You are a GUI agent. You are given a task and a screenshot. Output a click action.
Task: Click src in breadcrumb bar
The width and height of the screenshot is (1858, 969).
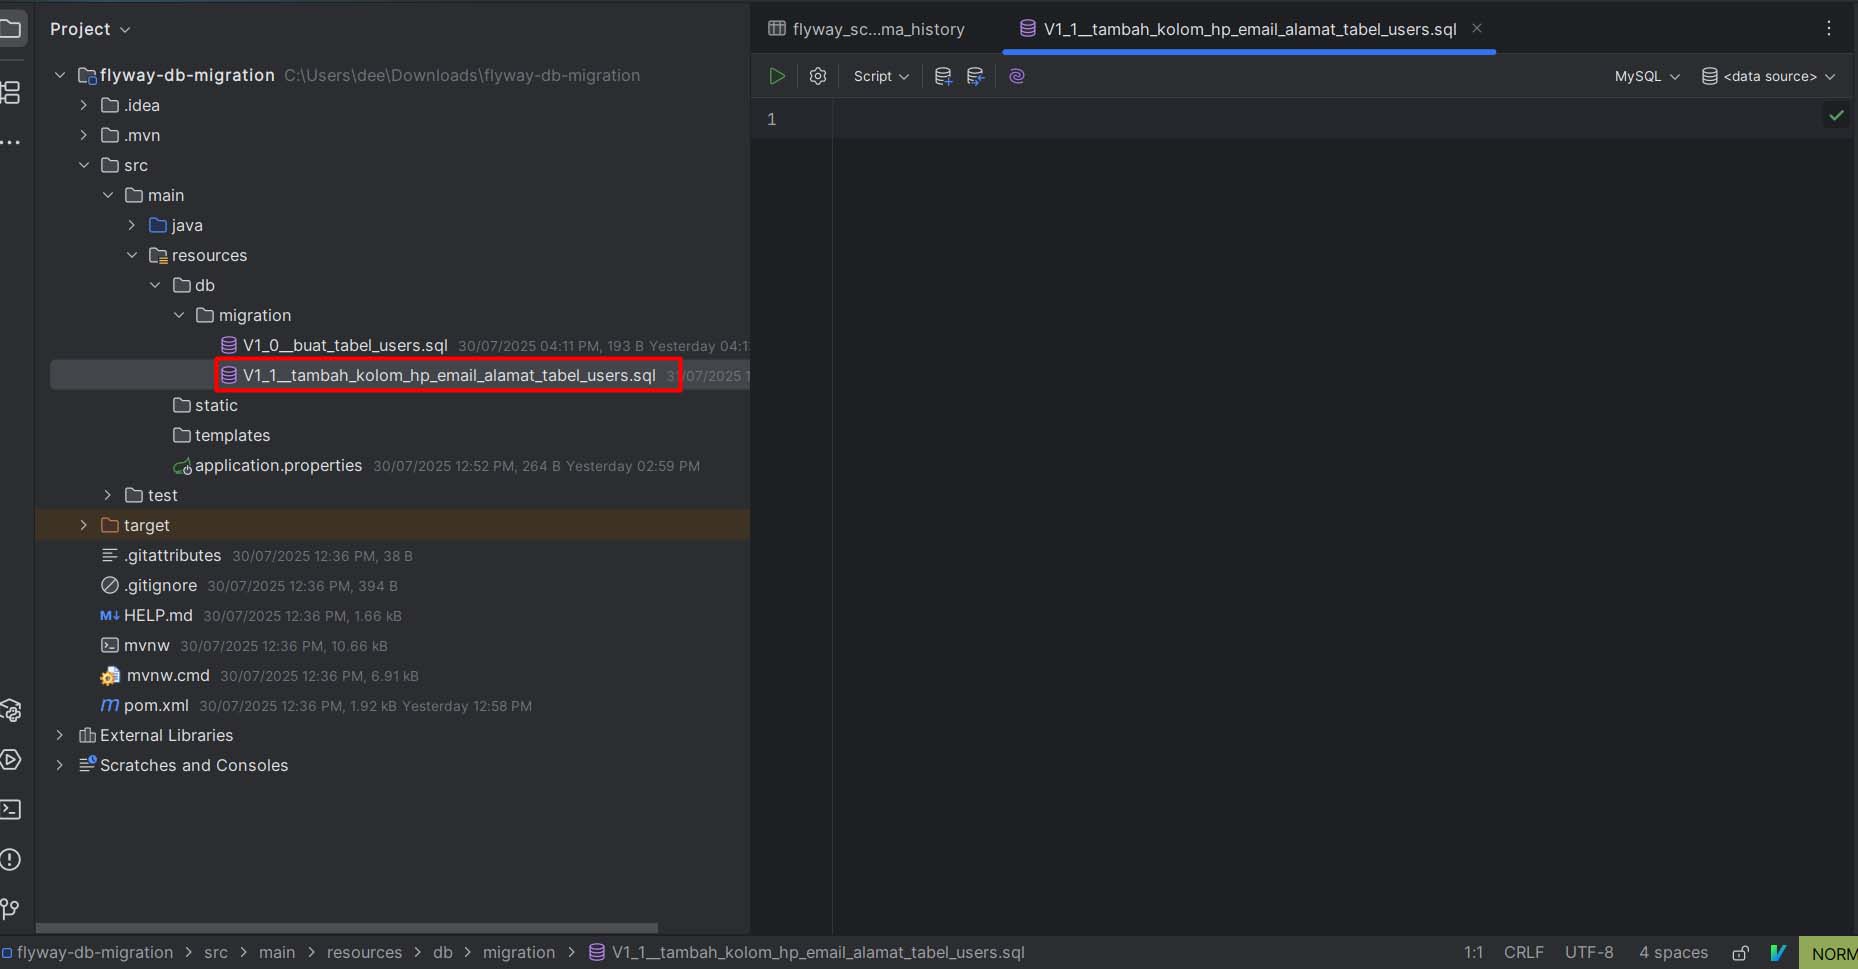[216, 952]
